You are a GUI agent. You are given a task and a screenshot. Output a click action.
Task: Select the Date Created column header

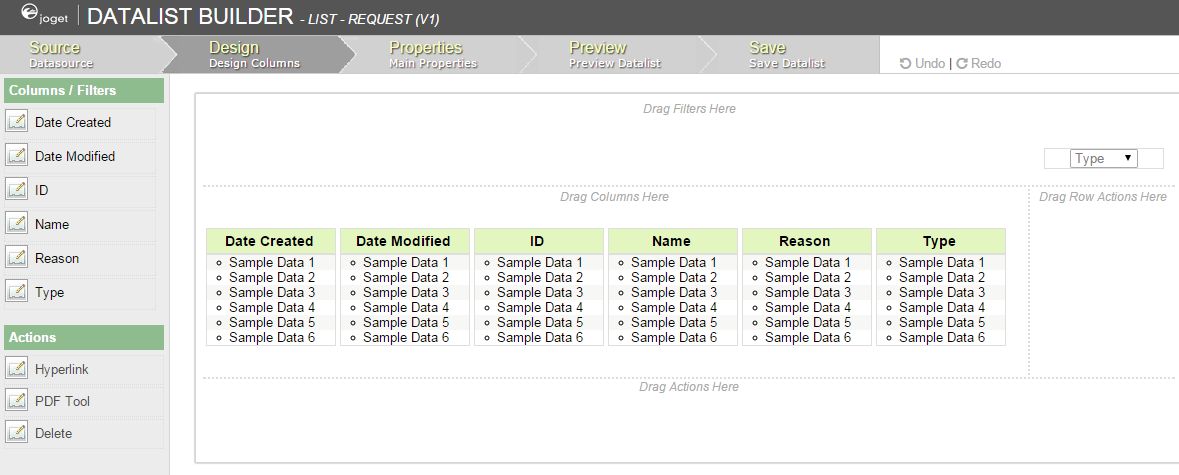pyautogui.click(x=269, y=241)
